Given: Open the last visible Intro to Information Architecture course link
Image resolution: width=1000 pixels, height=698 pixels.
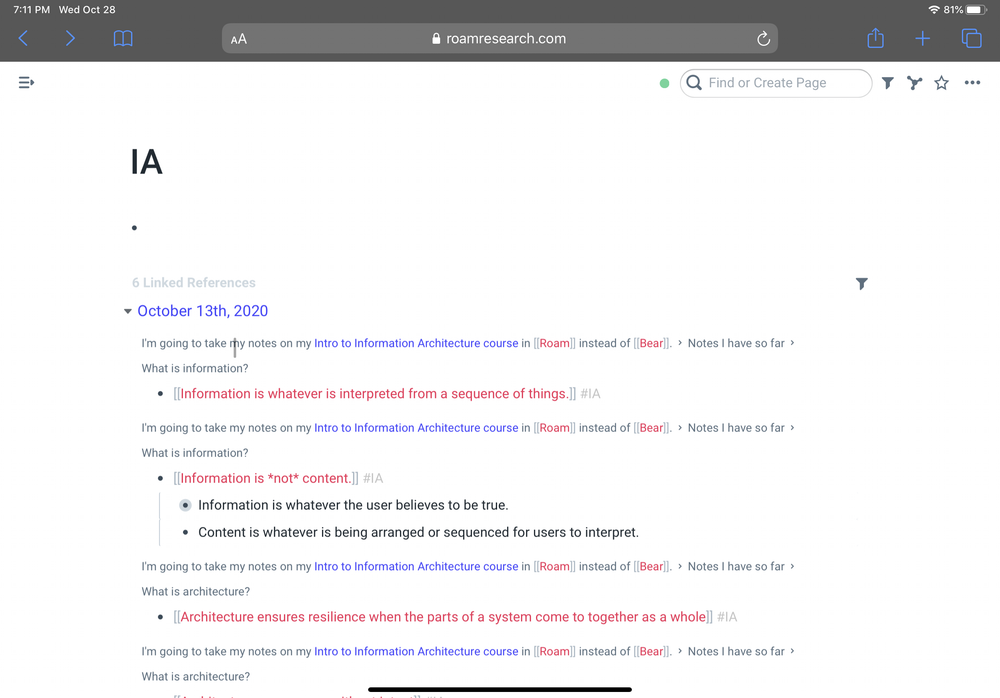Looking at the screenshot, I should [416, 651].
